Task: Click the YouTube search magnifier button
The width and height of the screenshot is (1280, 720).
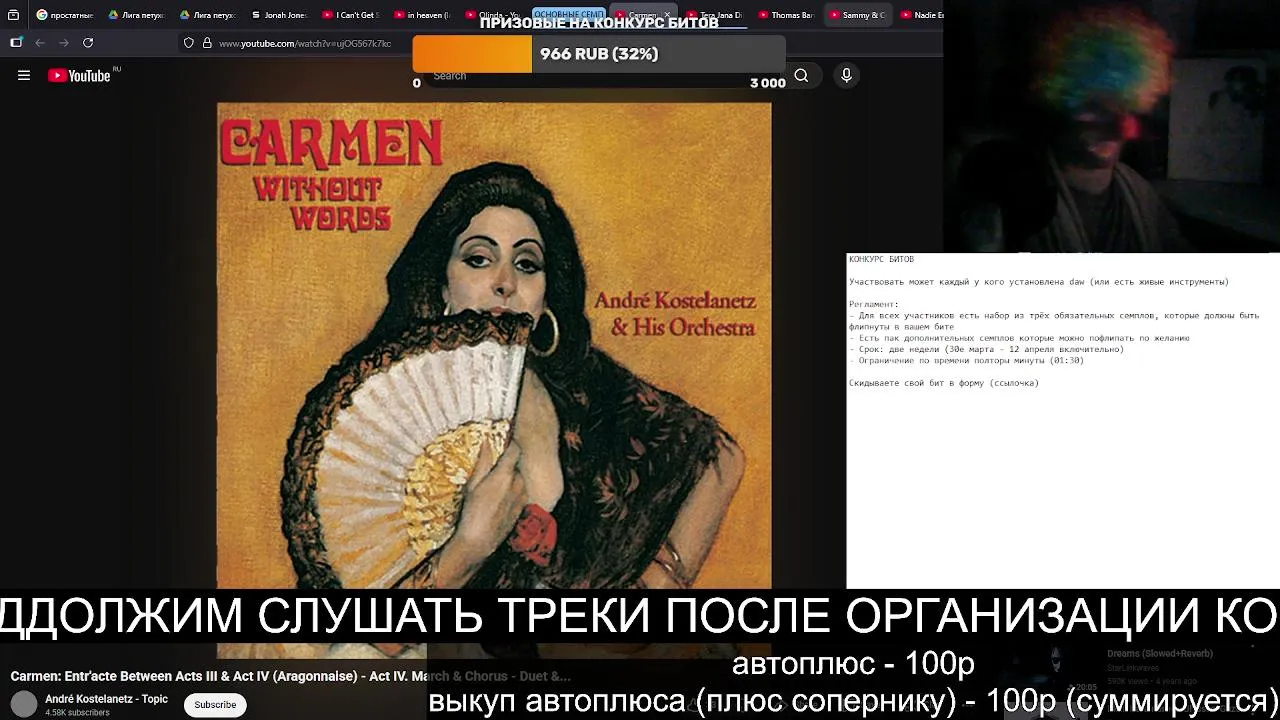Action: point(801,75)
